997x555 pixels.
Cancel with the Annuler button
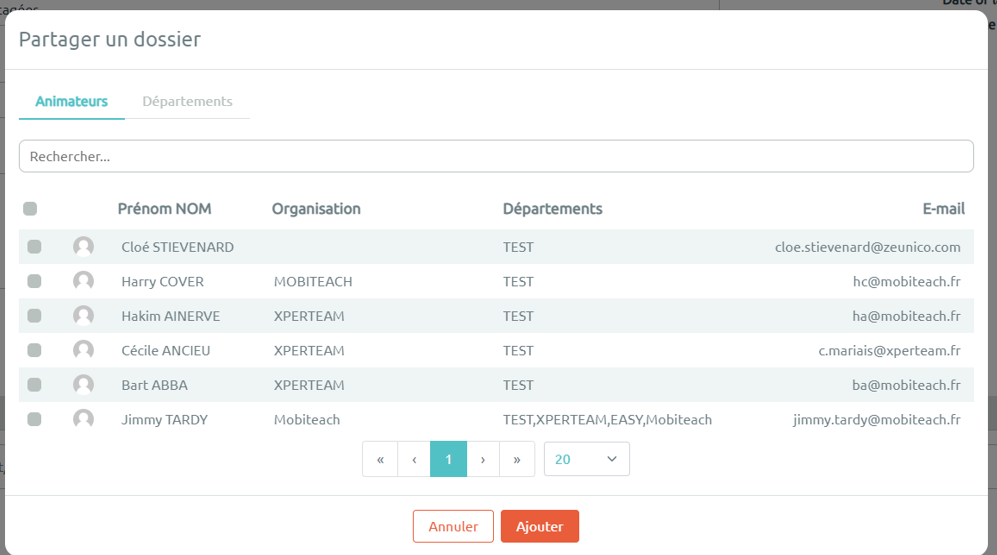[453, 526]
